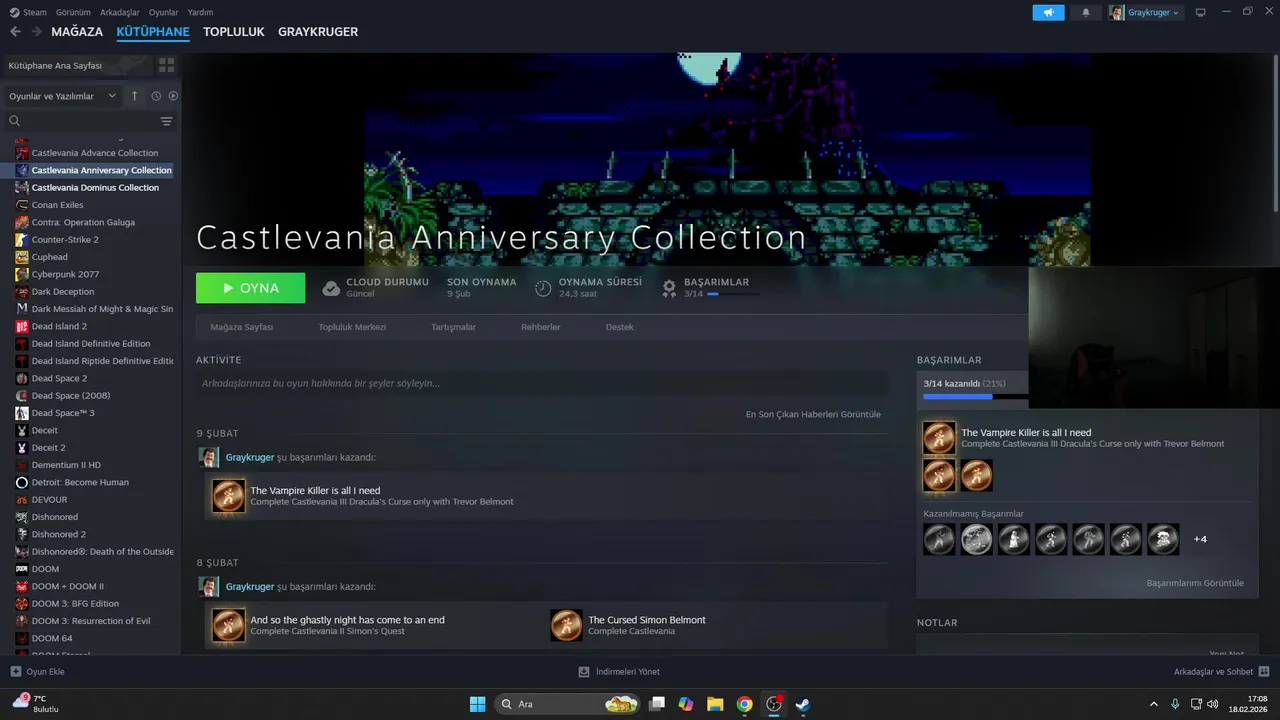
Task: Click the achievements gear icon
Action: pyautogui.click(x=670, y=288)
